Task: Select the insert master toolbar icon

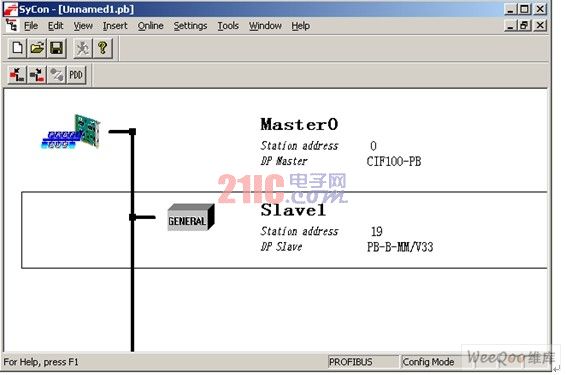Action: pos(17,75)
